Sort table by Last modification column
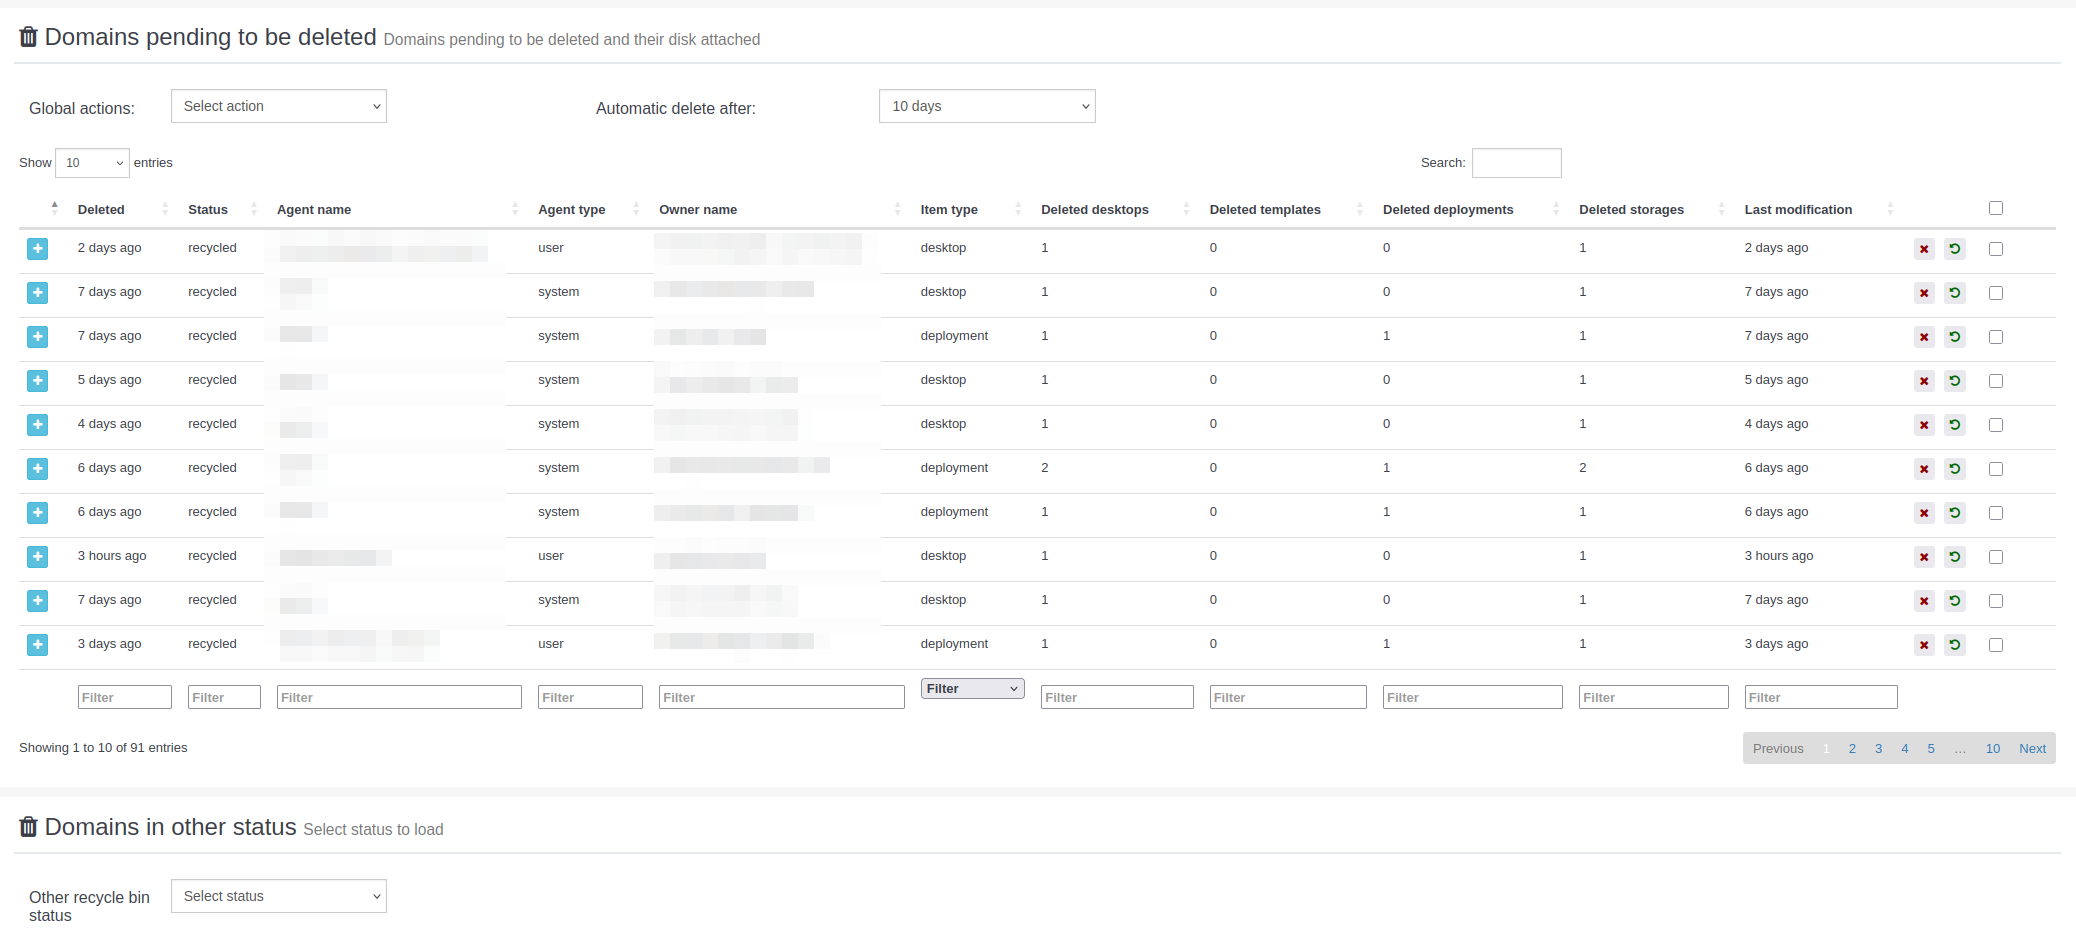This screenshot has height=933, width=2076. coord(1798,210)
